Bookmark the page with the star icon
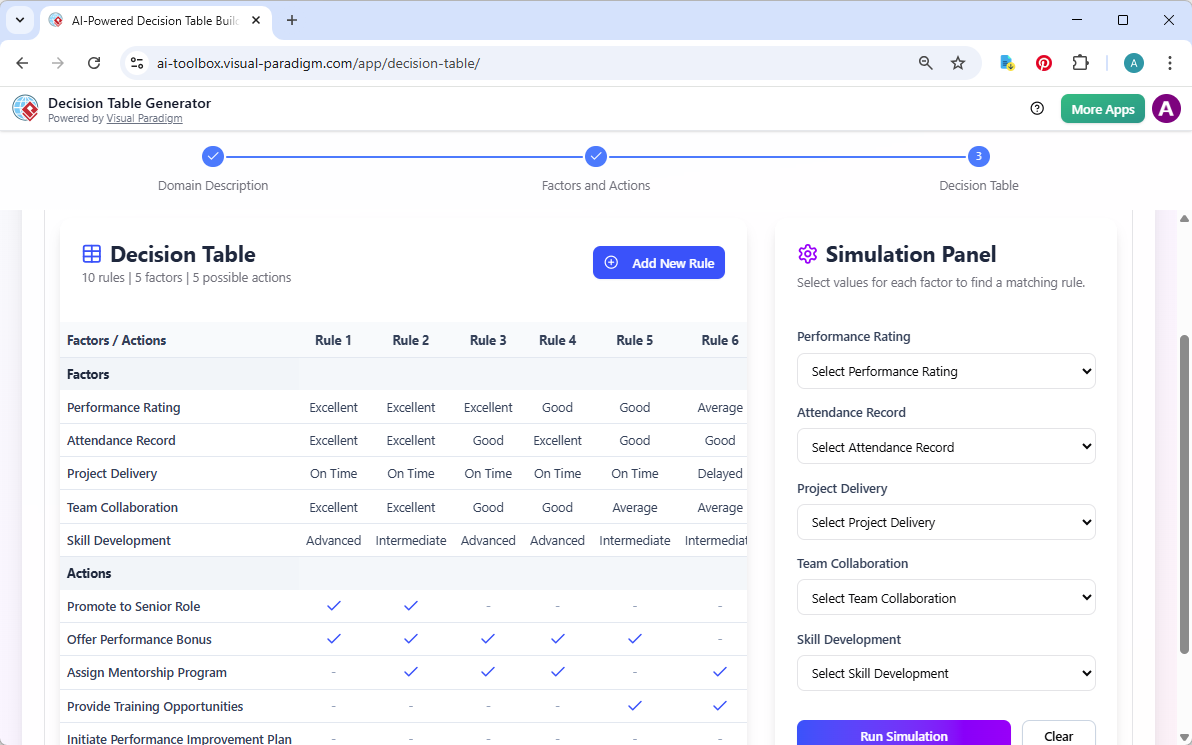Screen dimensions: 1192x745 [x=958, y=62]
